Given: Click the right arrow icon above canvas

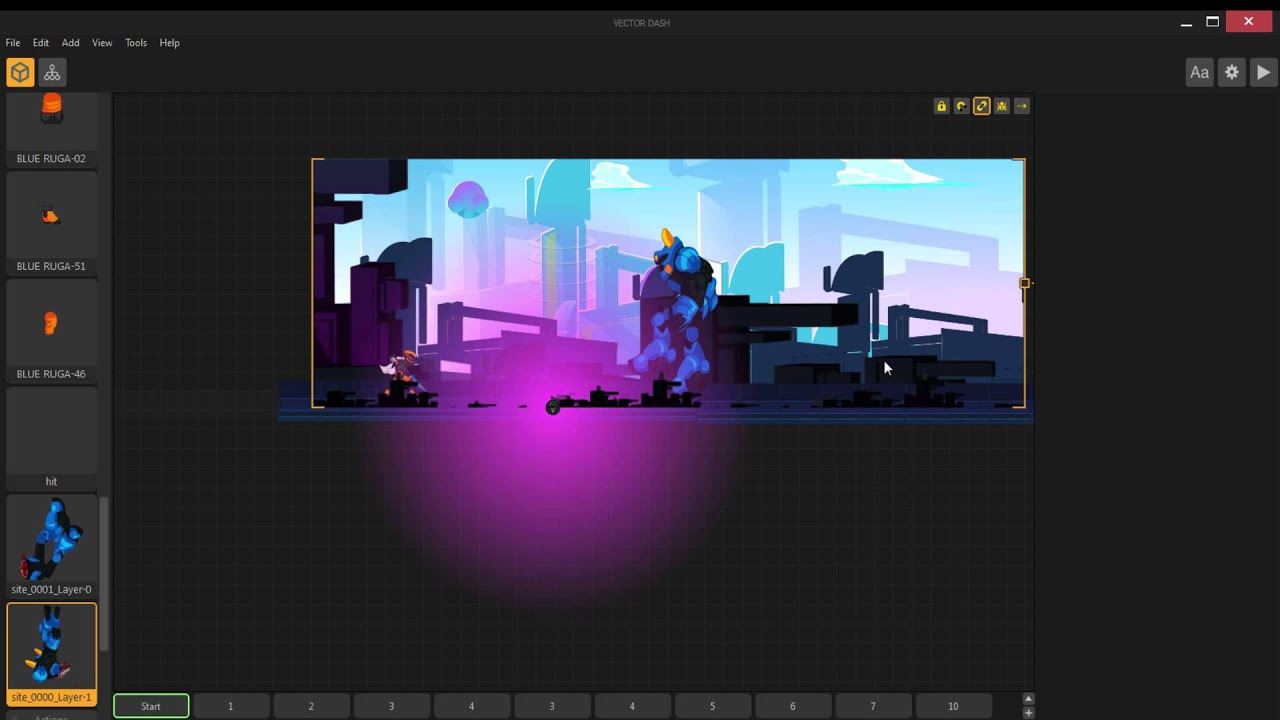Looking at the screenshot, I should (1021, 106).
